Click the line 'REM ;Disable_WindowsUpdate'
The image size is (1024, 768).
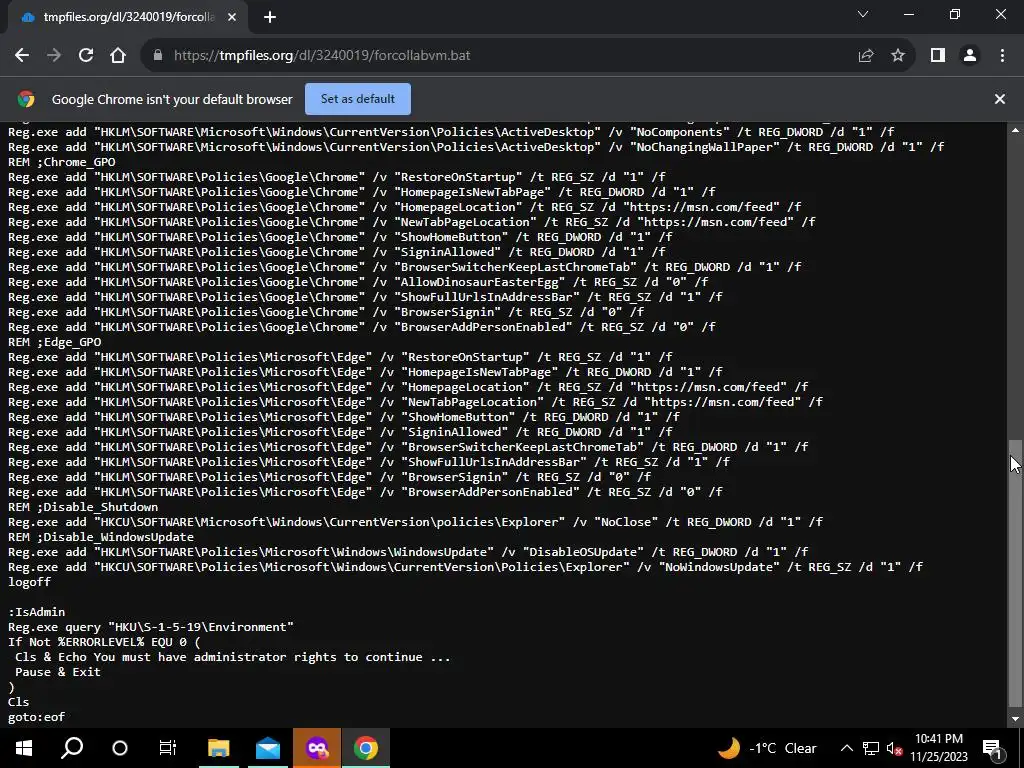tap(101, 537)
